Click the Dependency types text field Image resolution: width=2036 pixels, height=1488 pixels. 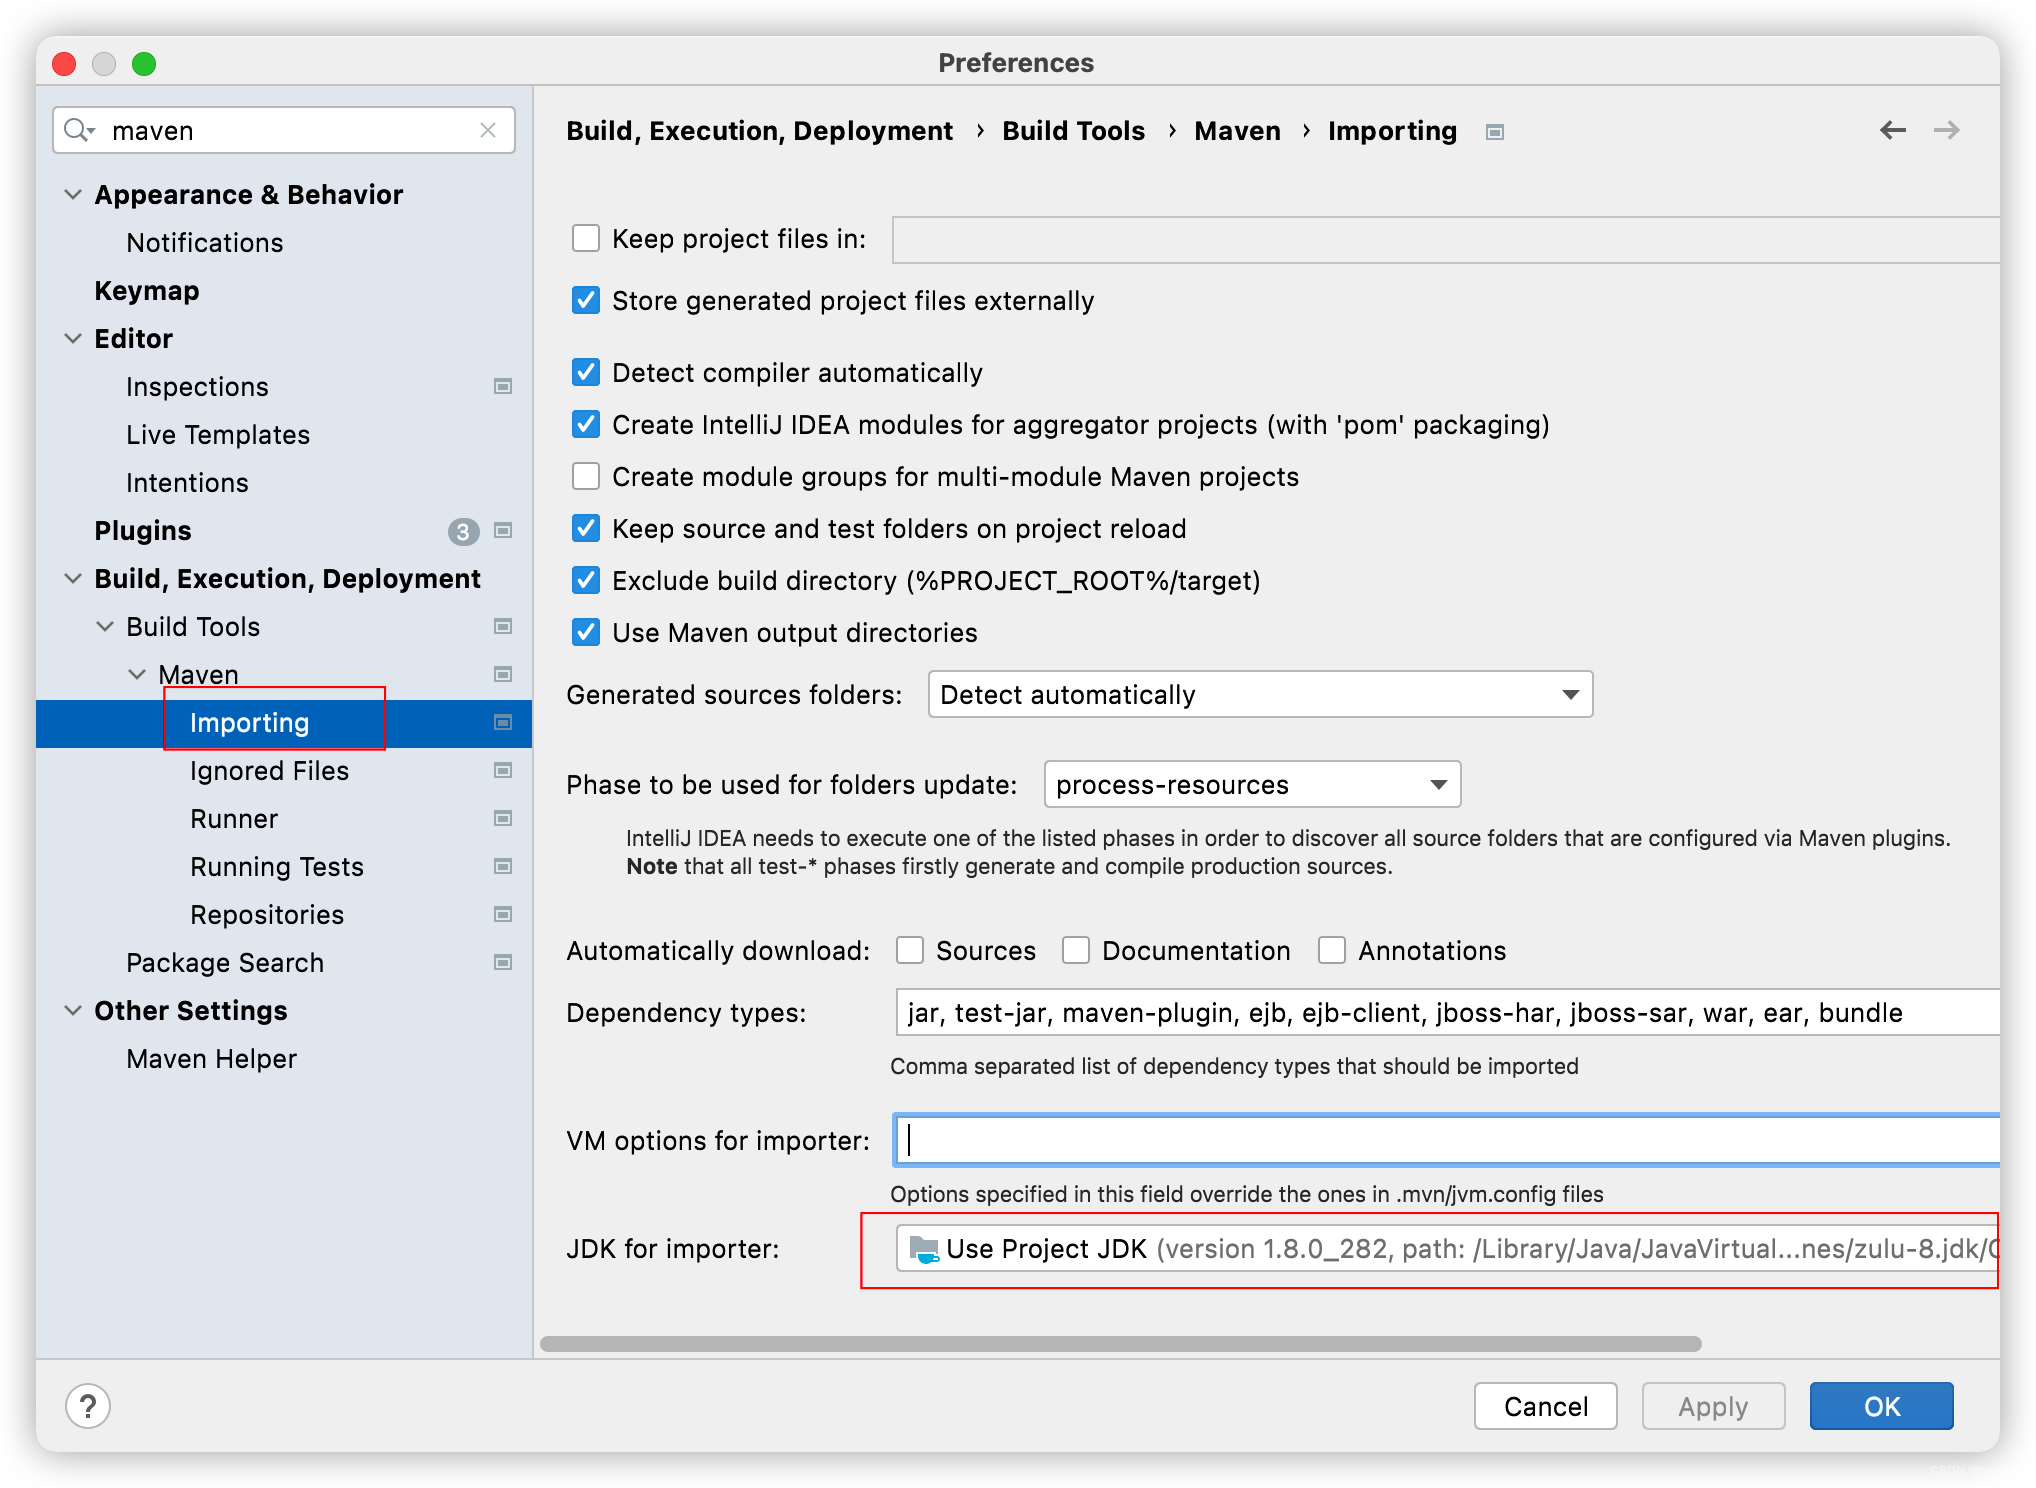1447,1012
